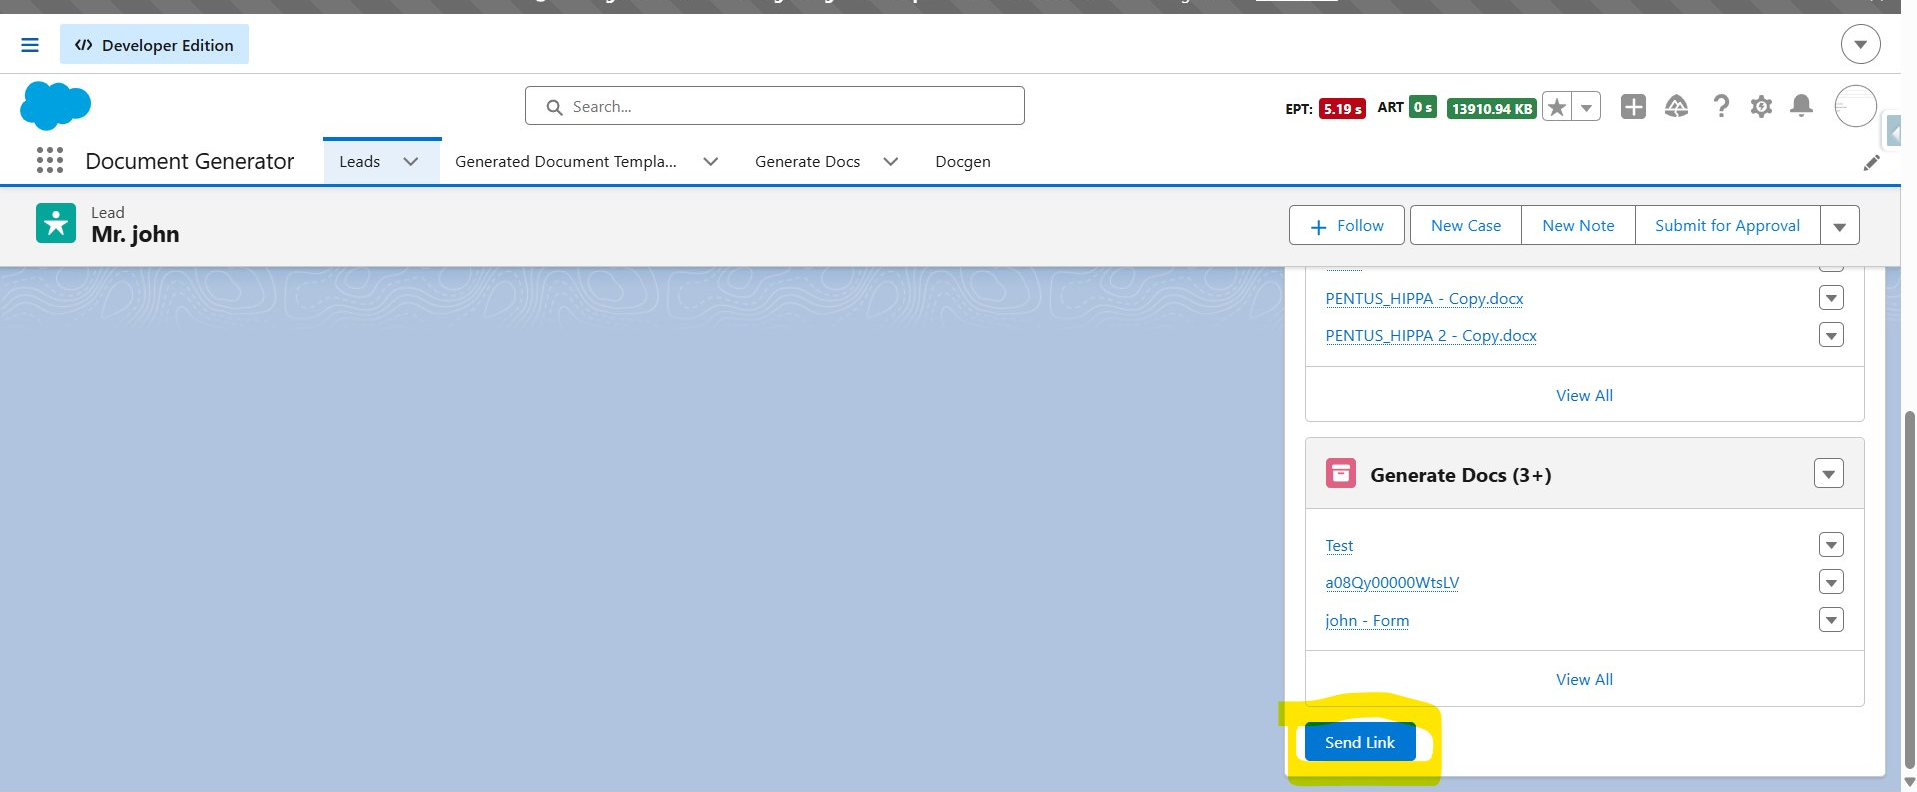Image resolution: width=1917 pixels, height=792 pixels.
Task: Open row menu for PENTUS_HIPPA - Copy.docx
Action: coord(1831,298)
